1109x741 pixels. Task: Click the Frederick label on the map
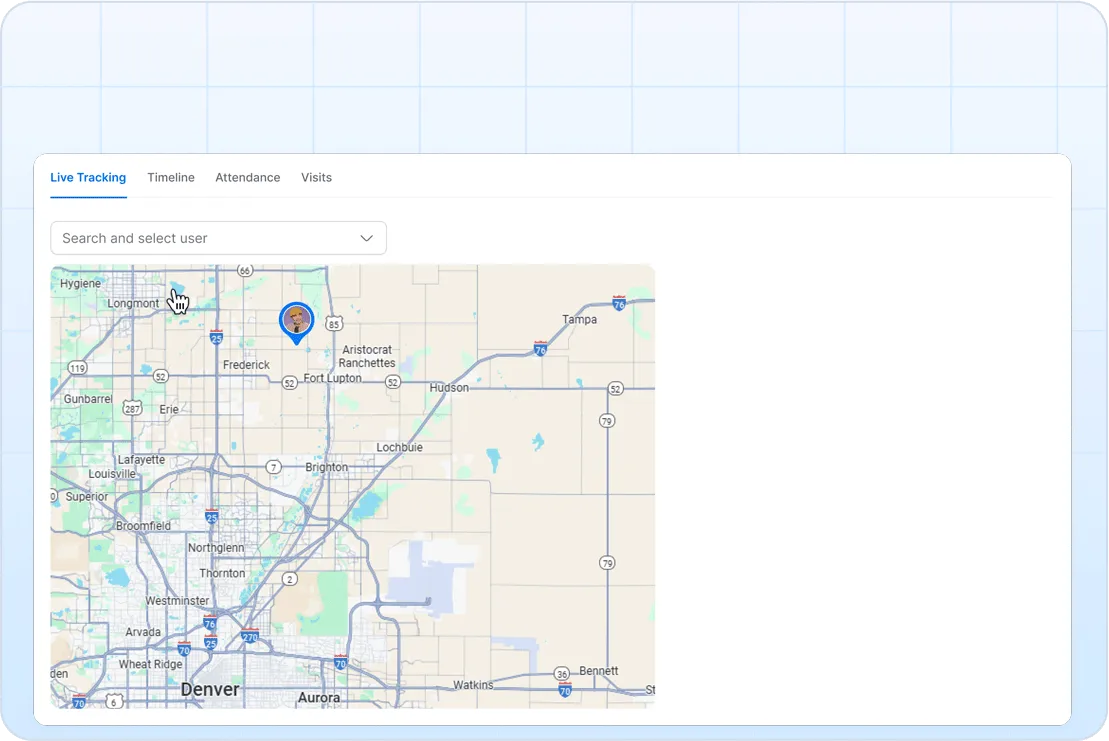[246, 365]
